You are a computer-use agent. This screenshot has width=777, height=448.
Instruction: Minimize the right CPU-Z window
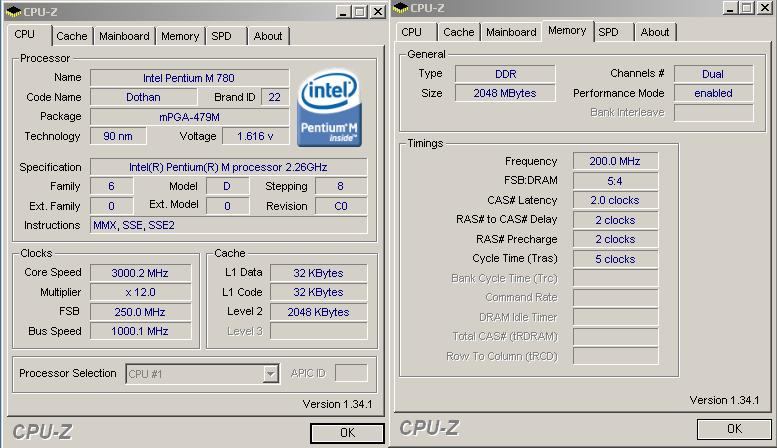730,7
